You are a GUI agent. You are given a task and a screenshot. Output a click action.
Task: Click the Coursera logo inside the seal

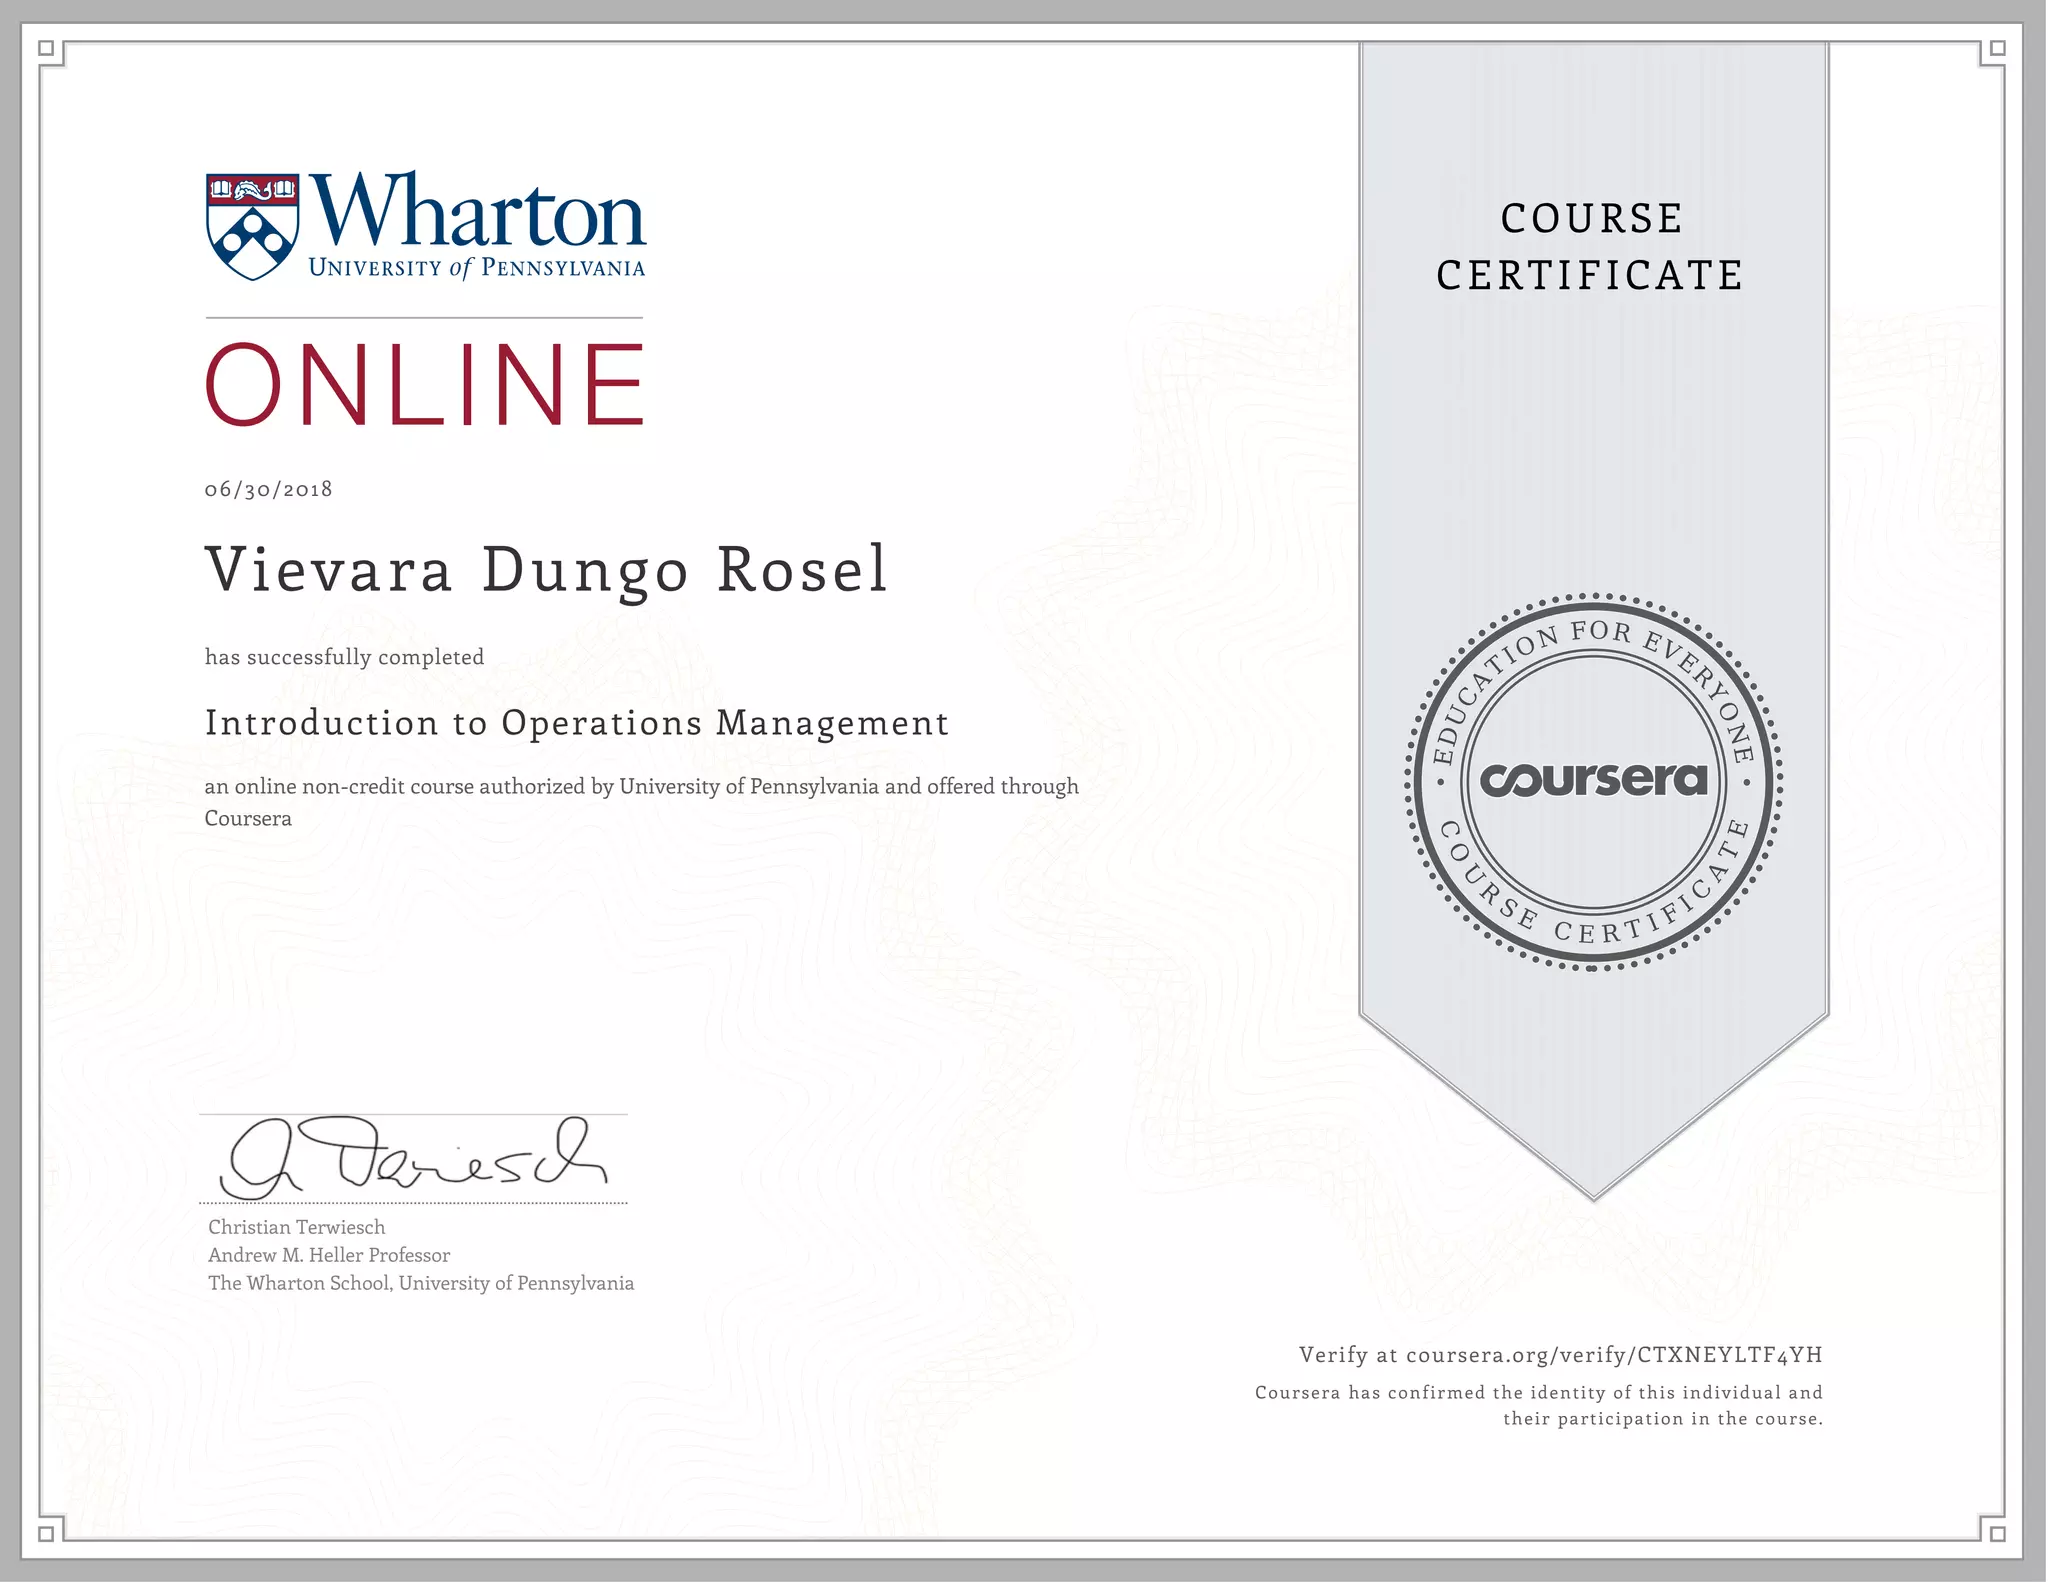(x=1593, y=779)
